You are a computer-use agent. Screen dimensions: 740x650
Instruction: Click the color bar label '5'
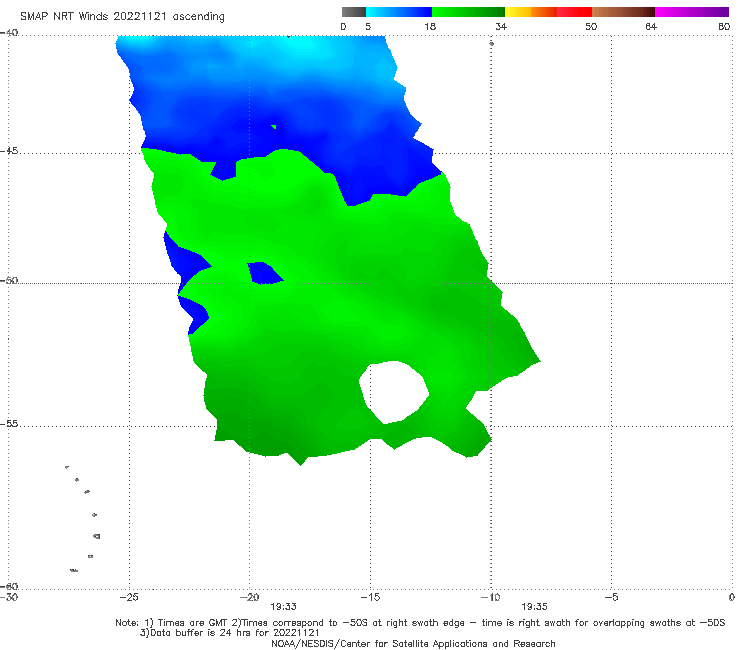368,26
